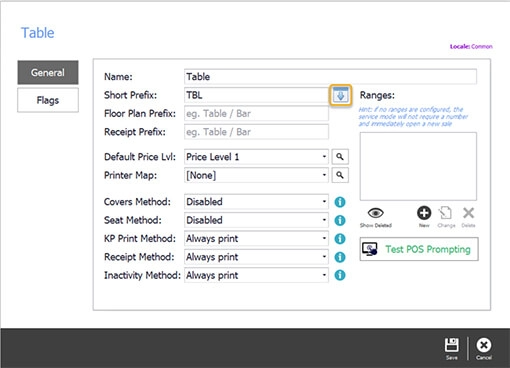
Task: Click the Short Prefix auto-fill arrow icon
Action: [x=340, y=95]
